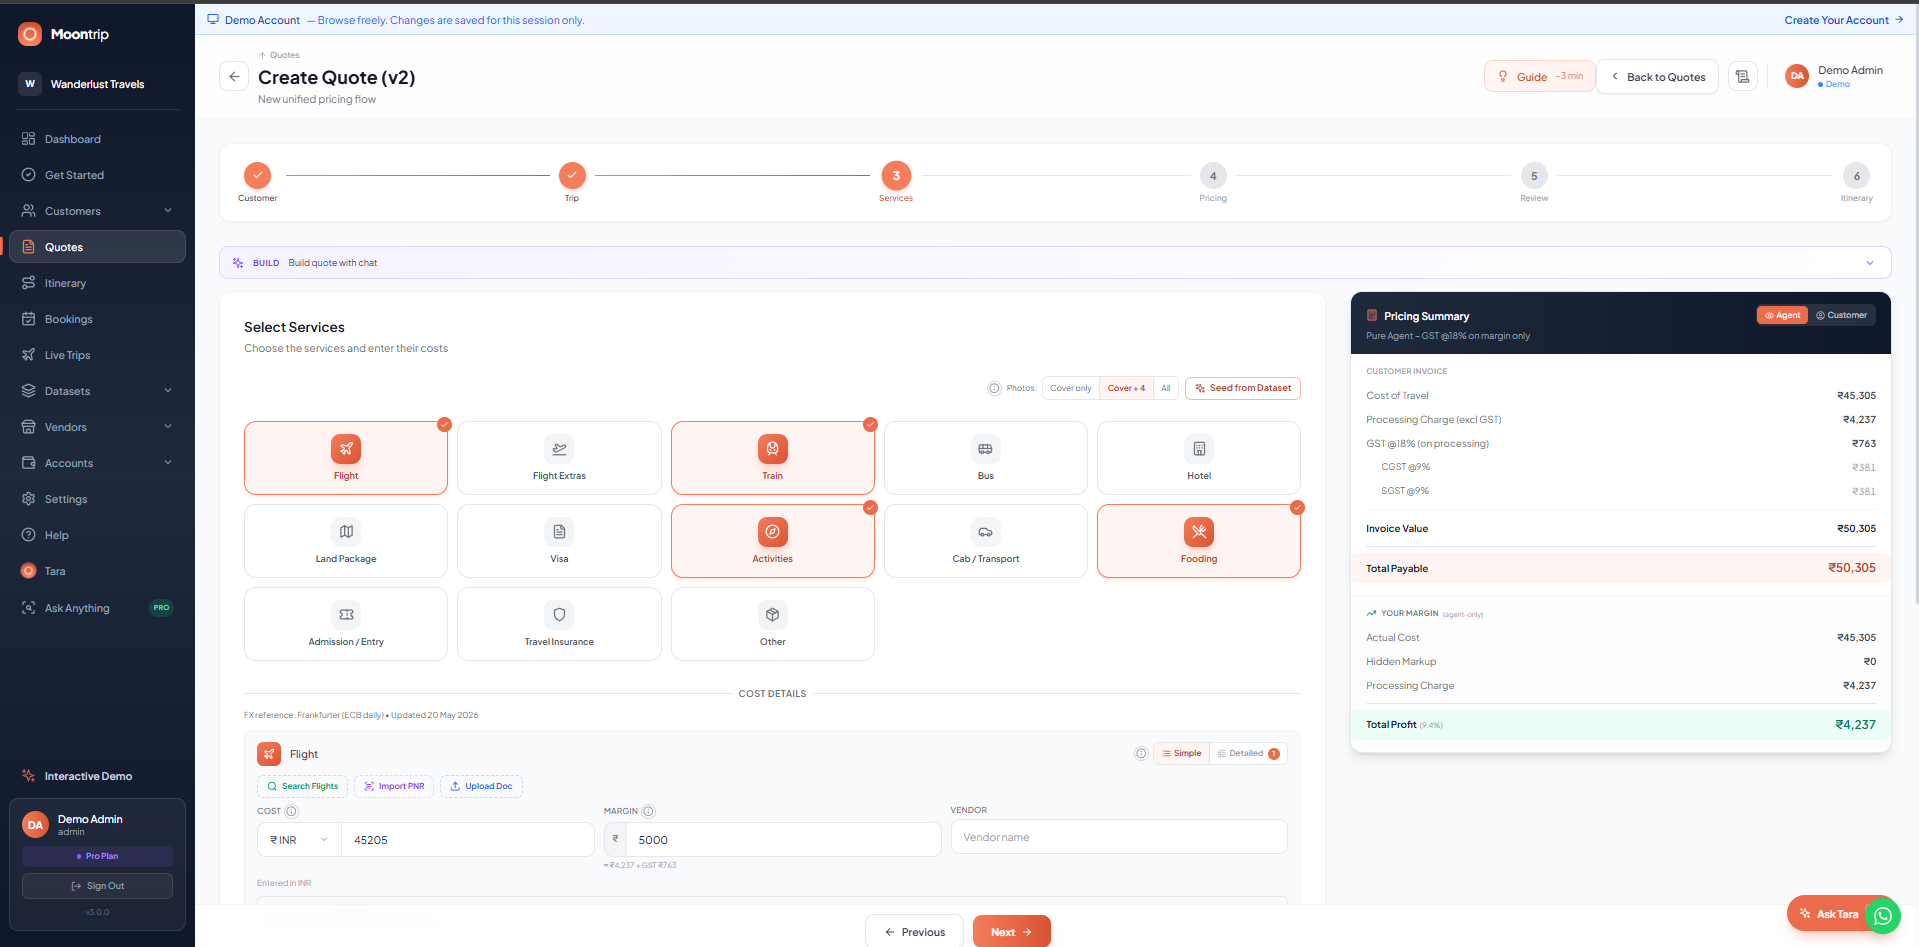1919x947 pixels.
Task: Expand the Vendors sidebar section
Action: 97,427
